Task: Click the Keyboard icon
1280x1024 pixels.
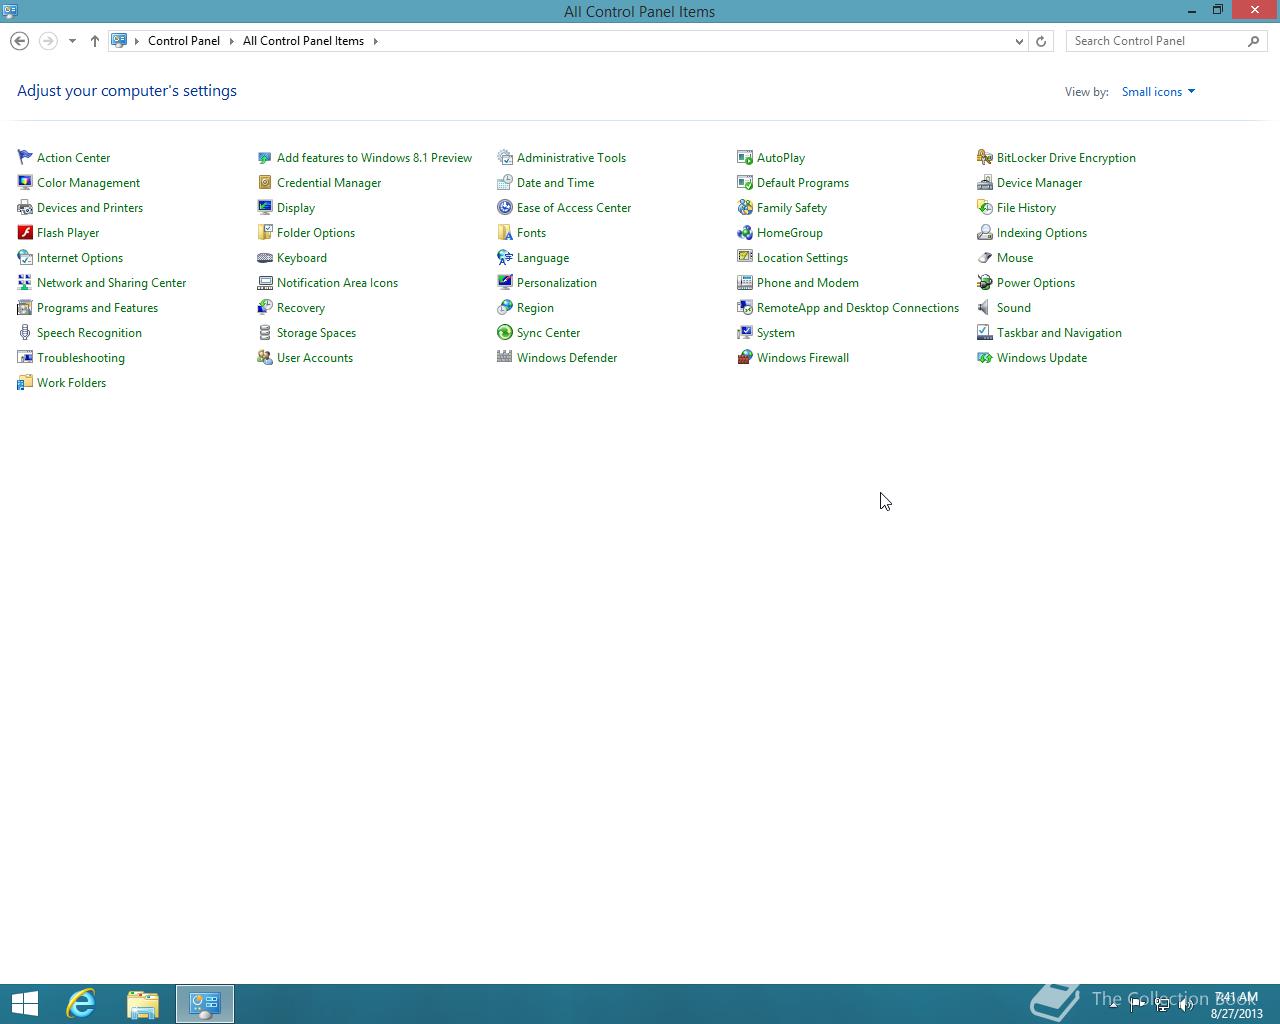Action: click(x=265, y=258)
